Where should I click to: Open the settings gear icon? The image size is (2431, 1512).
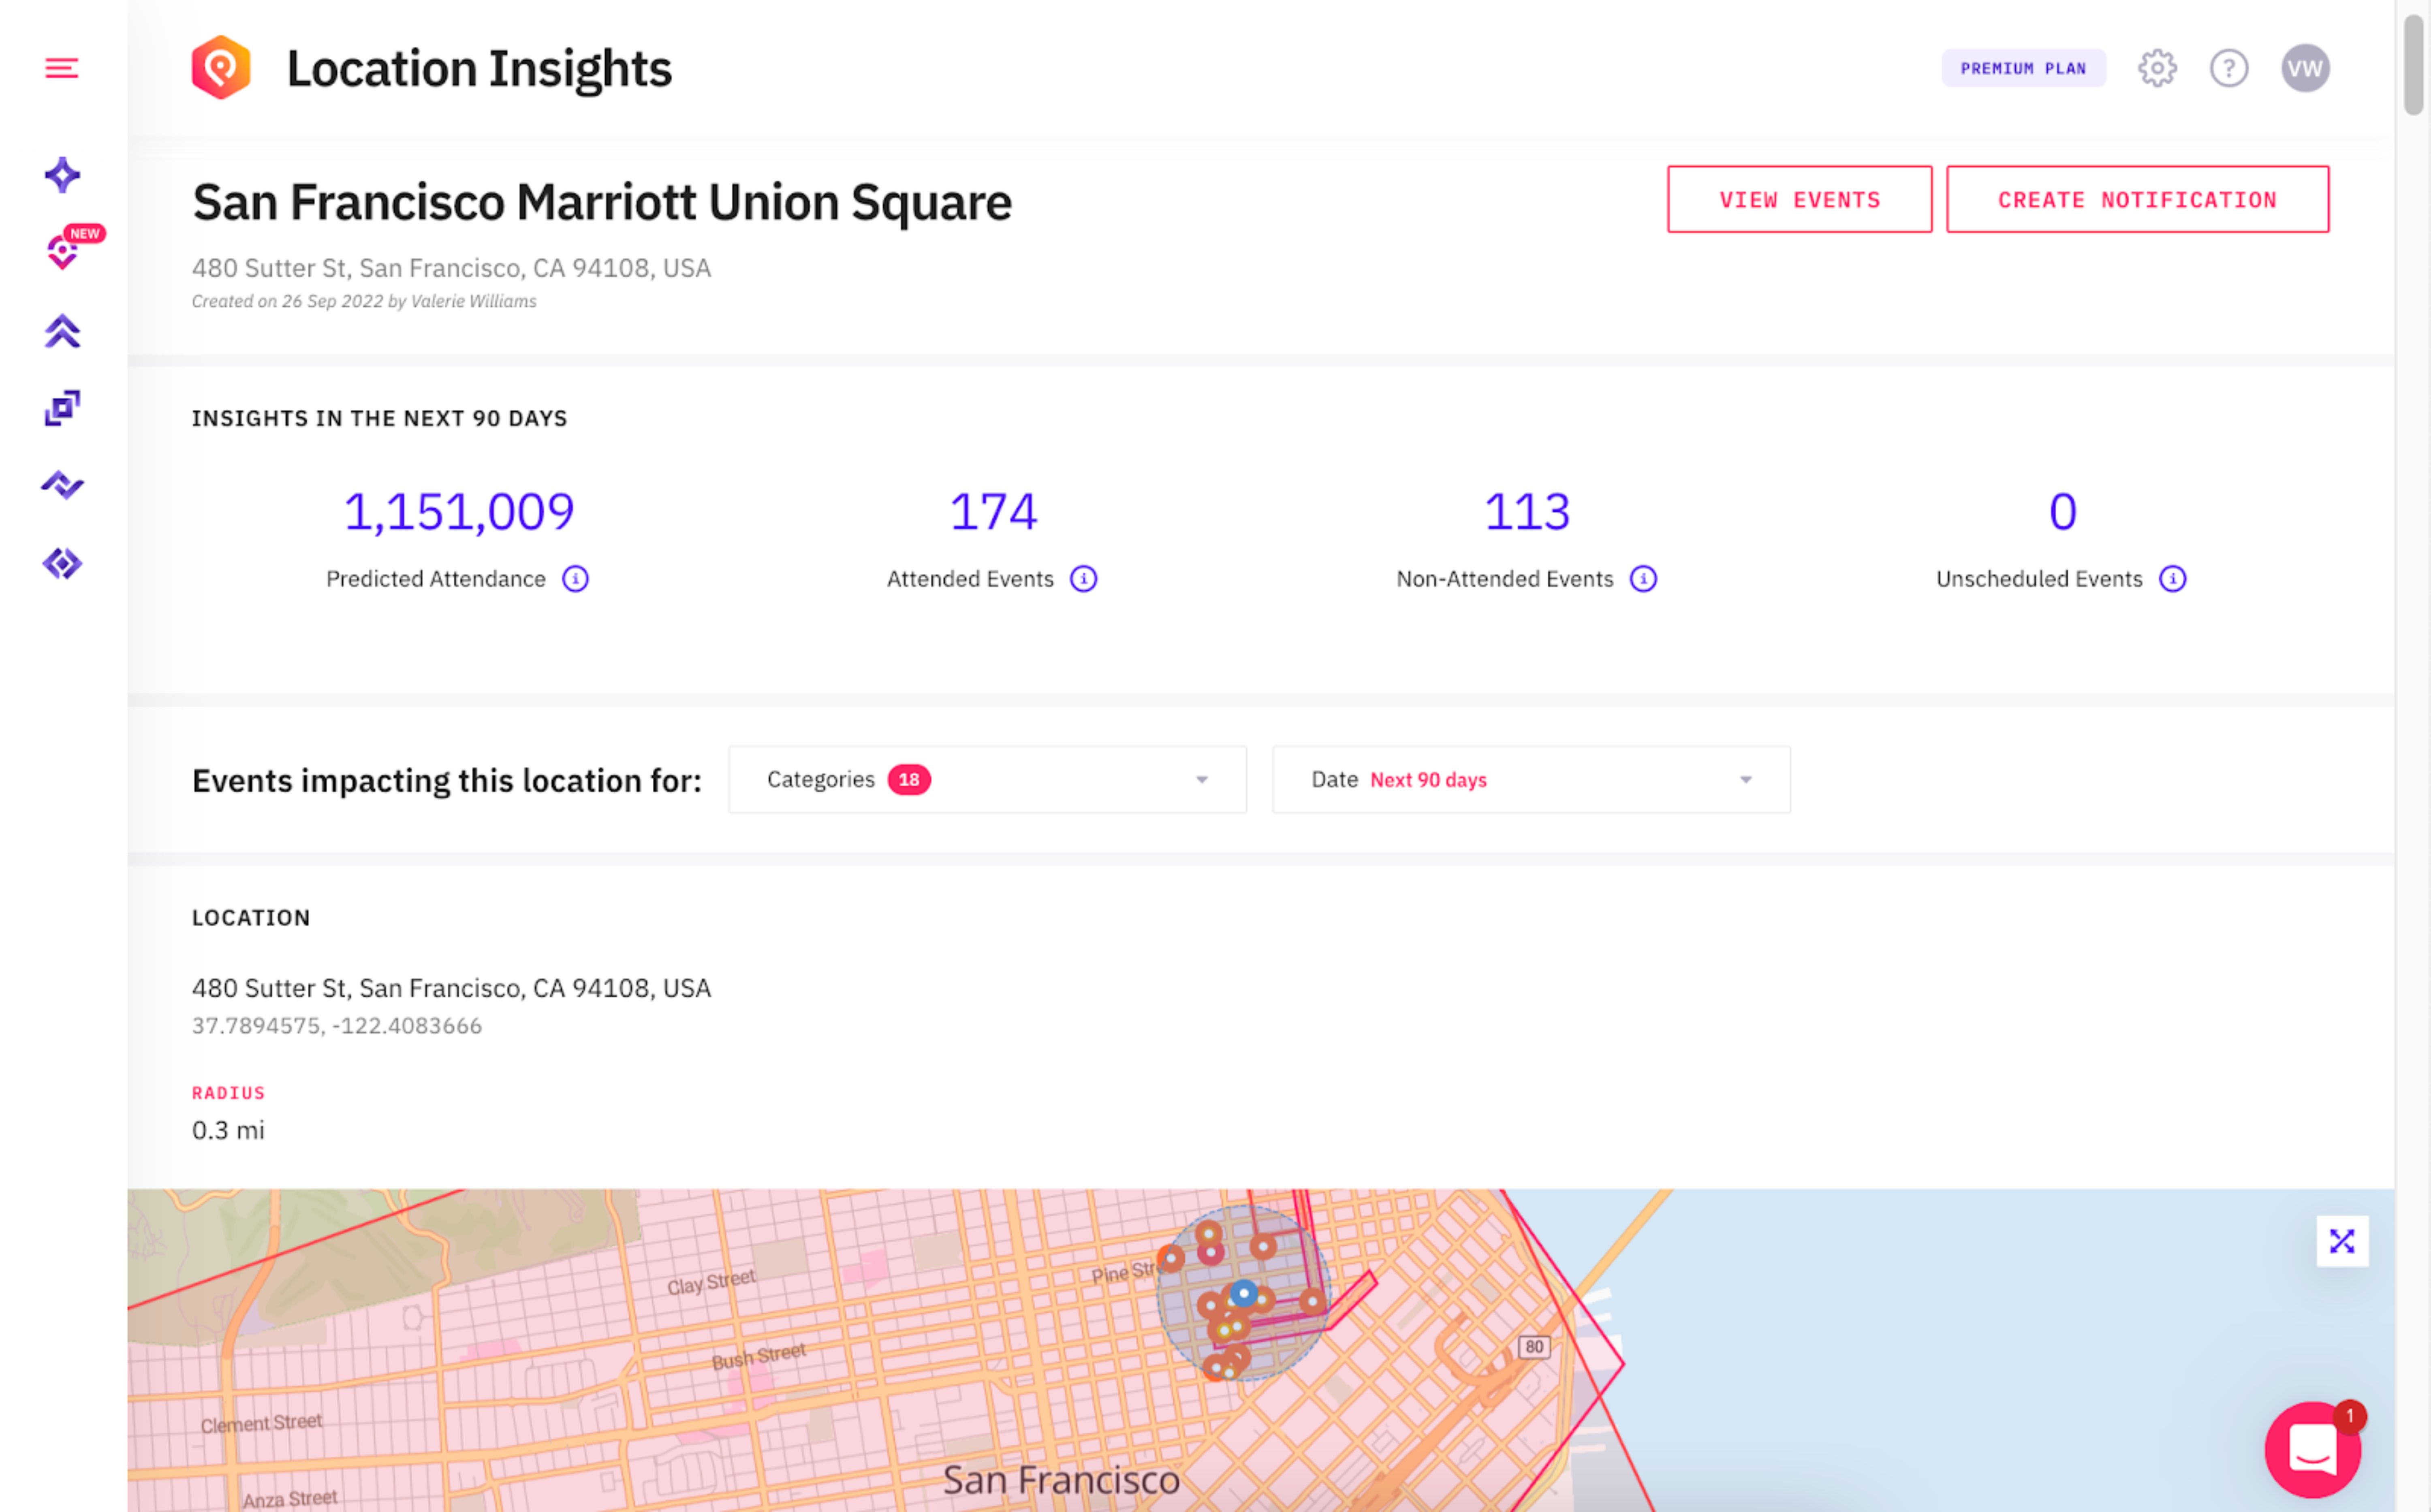pos(2157,68)
